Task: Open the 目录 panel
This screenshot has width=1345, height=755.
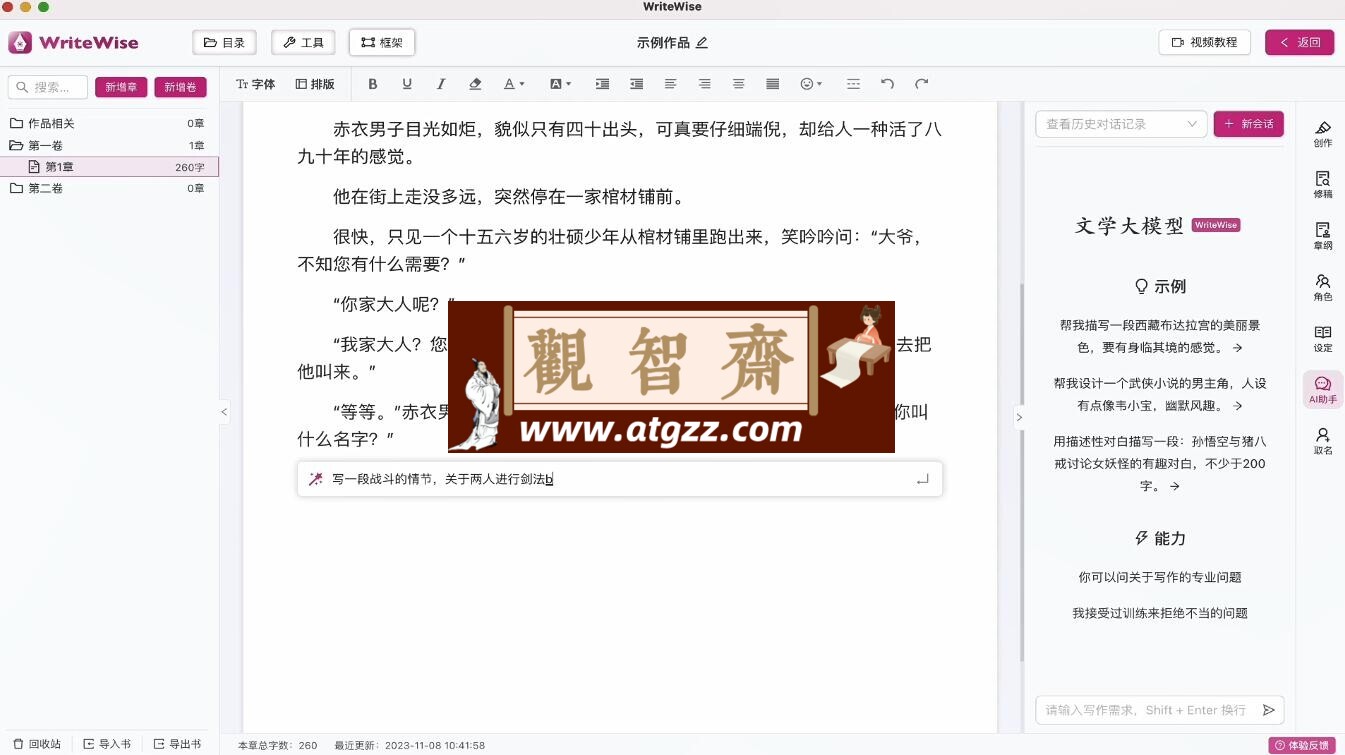Action: click(x=224, y=42)
